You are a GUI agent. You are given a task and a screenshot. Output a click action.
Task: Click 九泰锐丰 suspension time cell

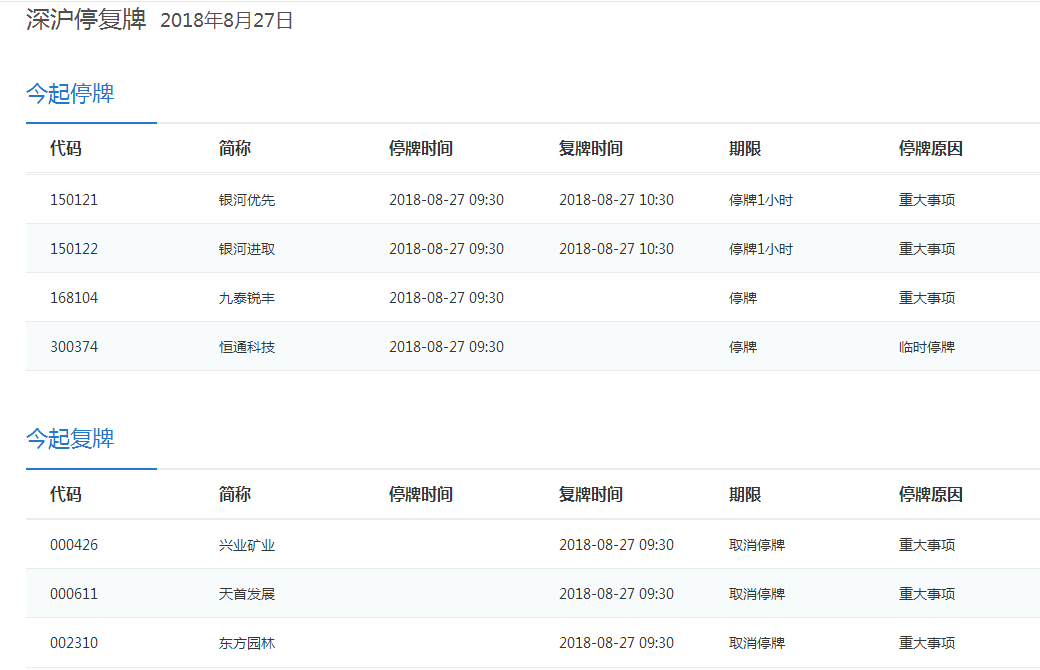click(446, 298)
